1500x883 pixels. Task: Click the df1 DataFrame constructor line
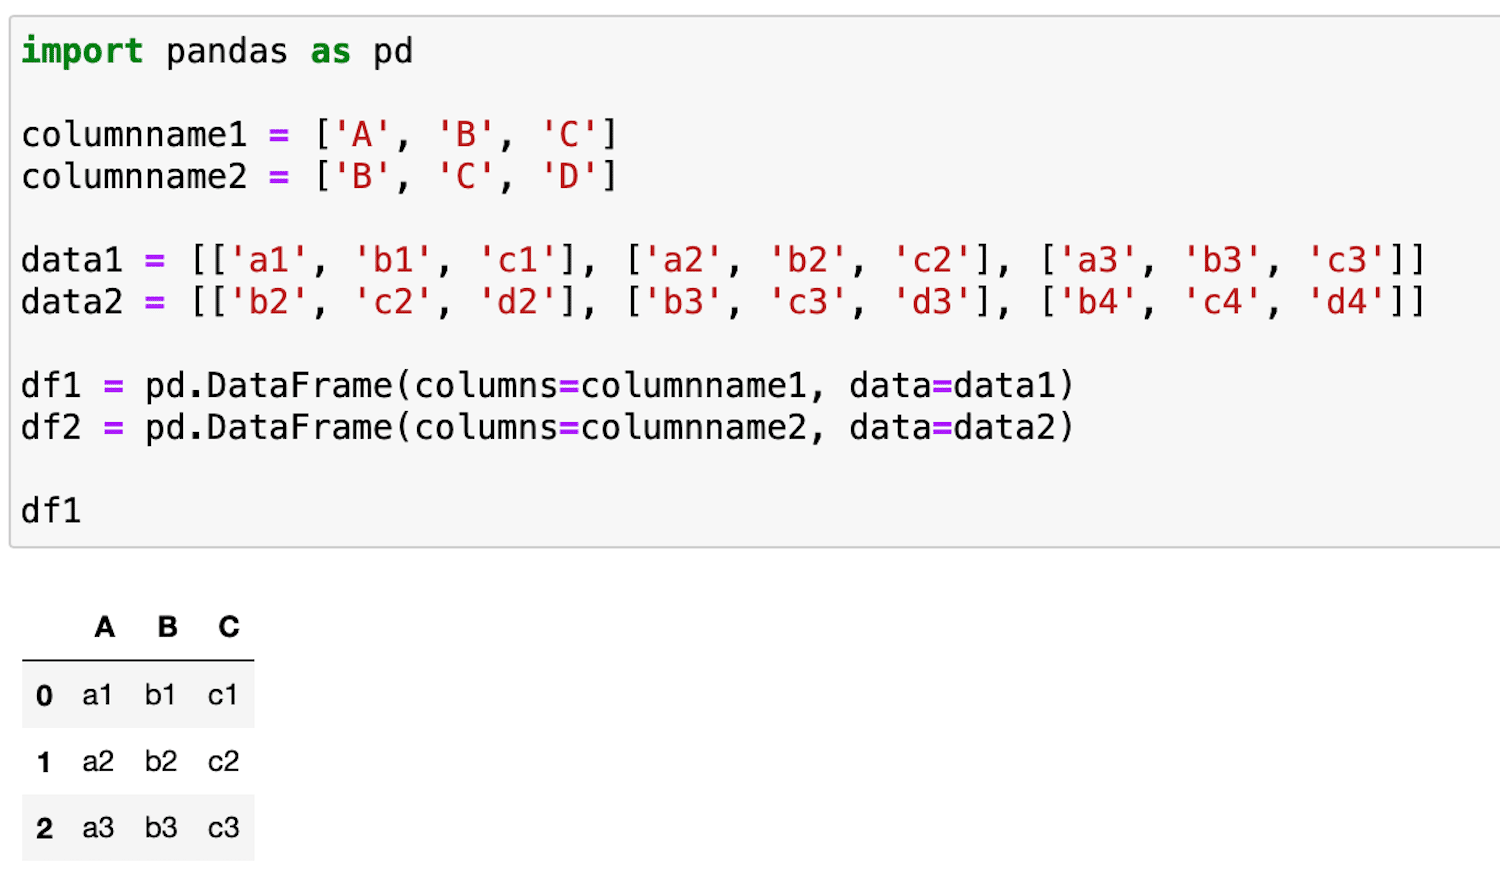point(547,385)
